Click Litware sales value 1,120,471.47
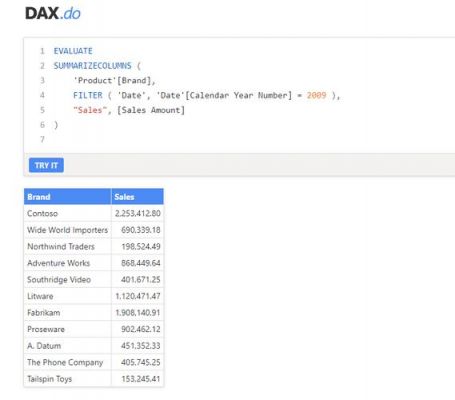Viewport: 455px width, 400px height. point(138,296)
